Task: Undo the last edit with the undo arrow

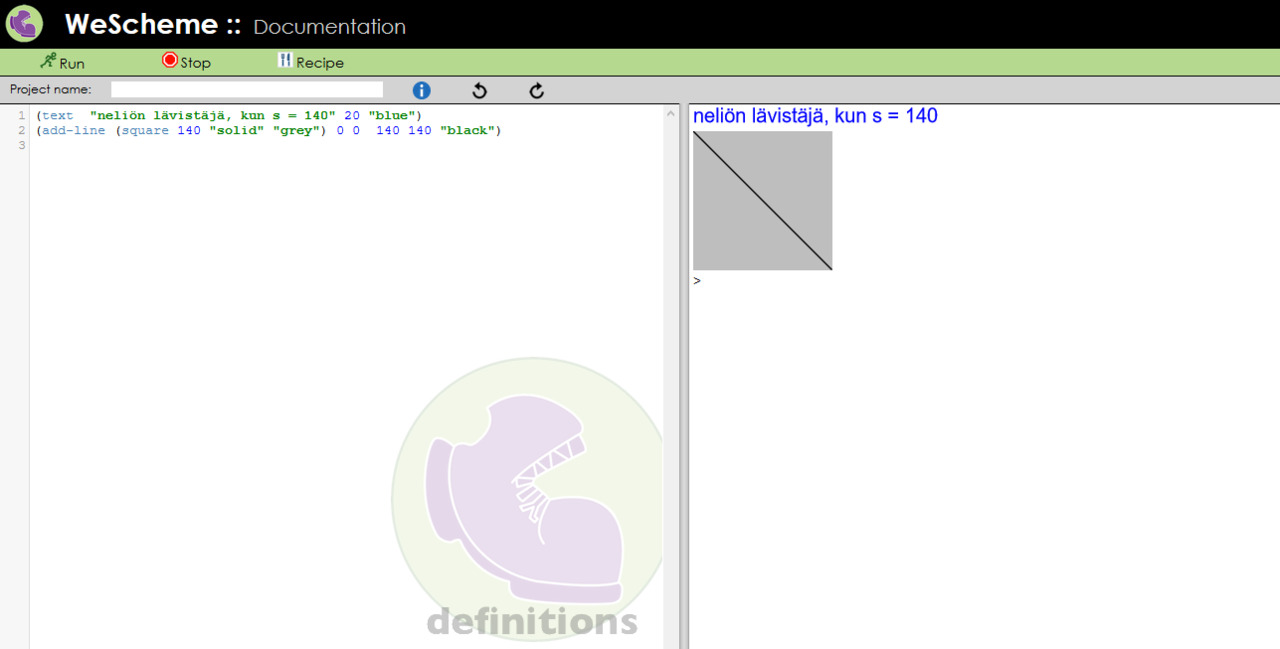Action: 479,90
